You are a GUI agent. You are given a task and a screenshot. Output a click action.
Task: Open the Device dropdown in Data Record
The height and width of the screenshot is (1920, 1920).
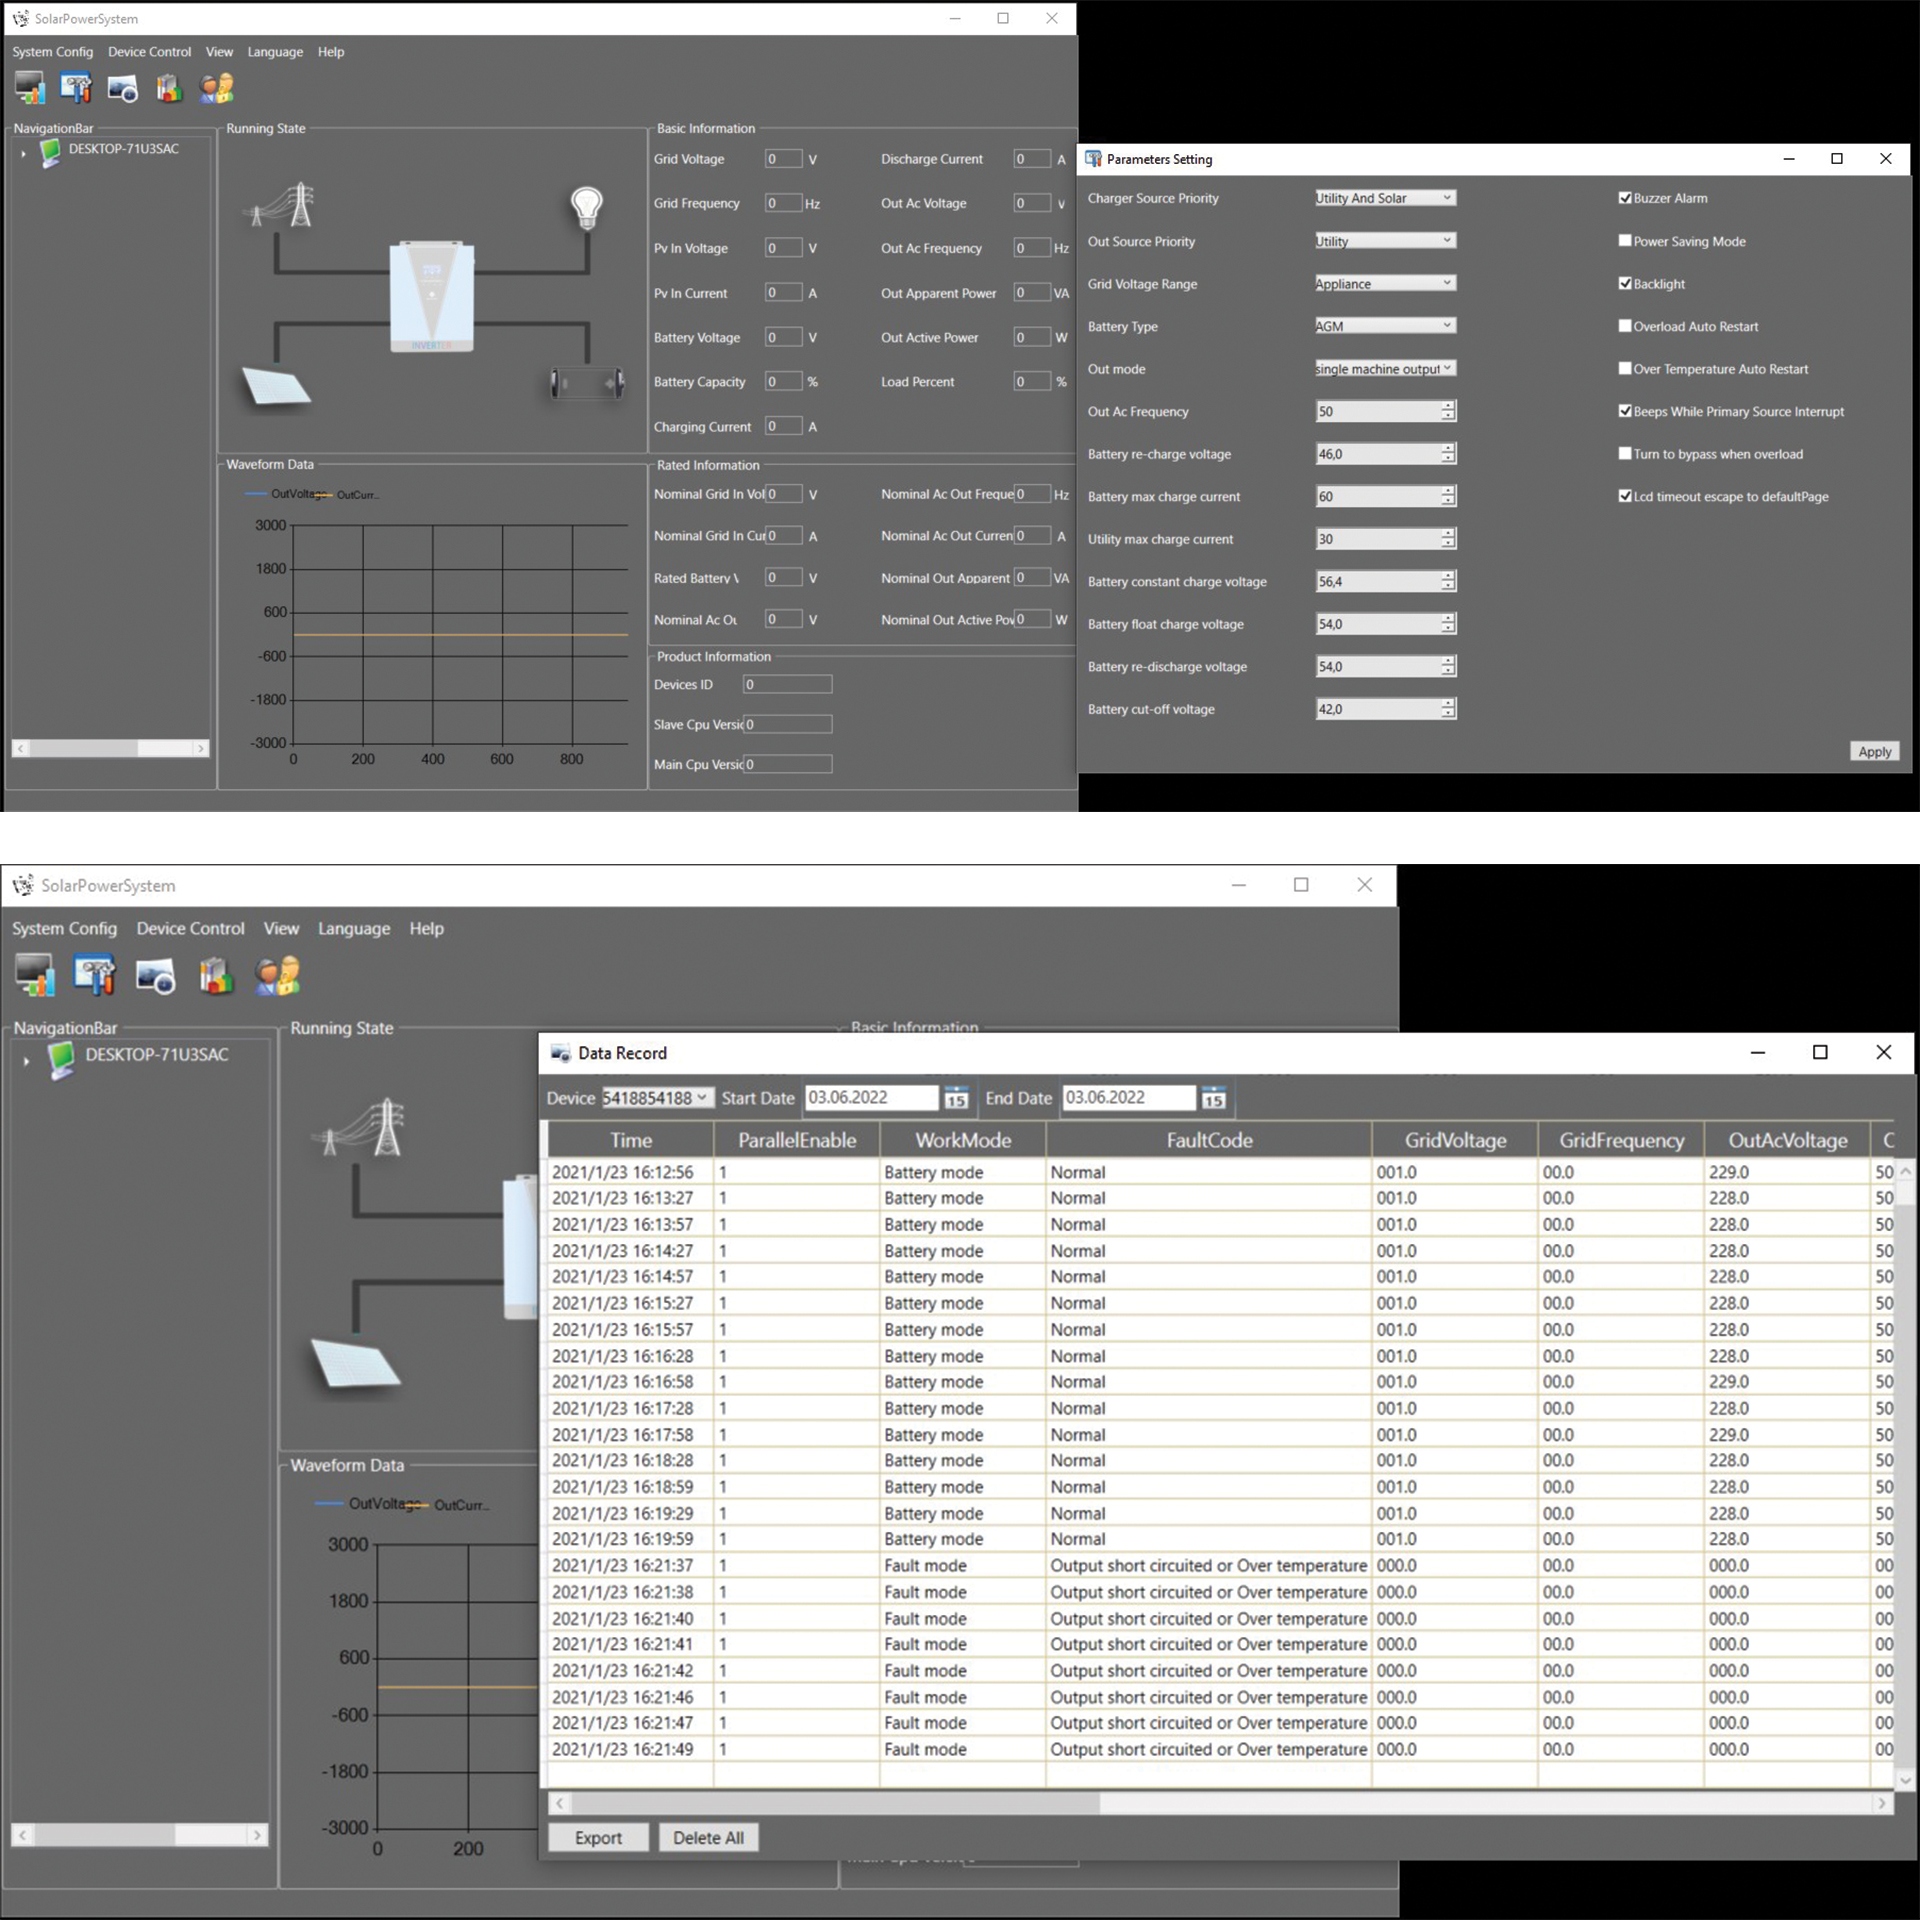[656, 1098]
